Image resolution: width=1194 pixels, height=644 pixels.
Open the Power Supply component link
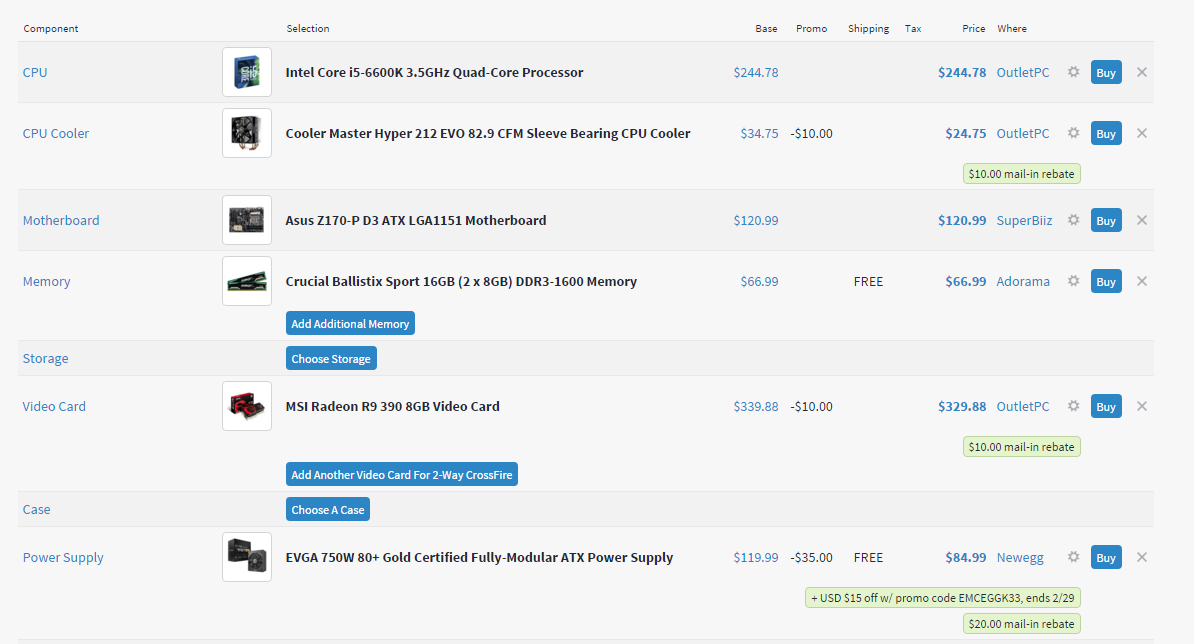click(63, 557)
